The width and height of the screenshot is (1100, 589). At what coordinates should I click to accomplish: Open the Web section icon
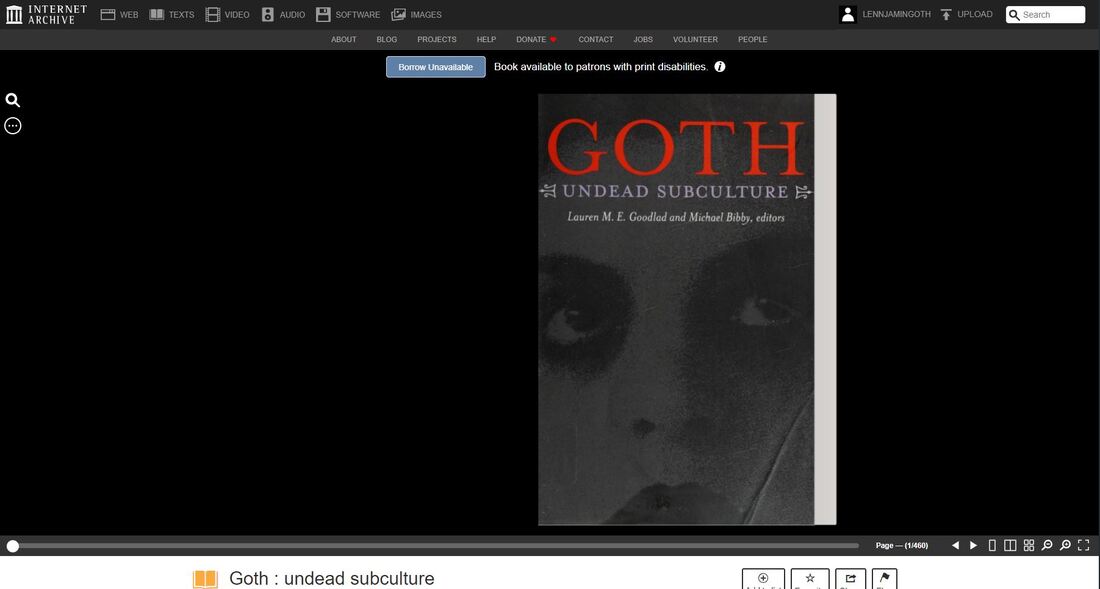107,14
